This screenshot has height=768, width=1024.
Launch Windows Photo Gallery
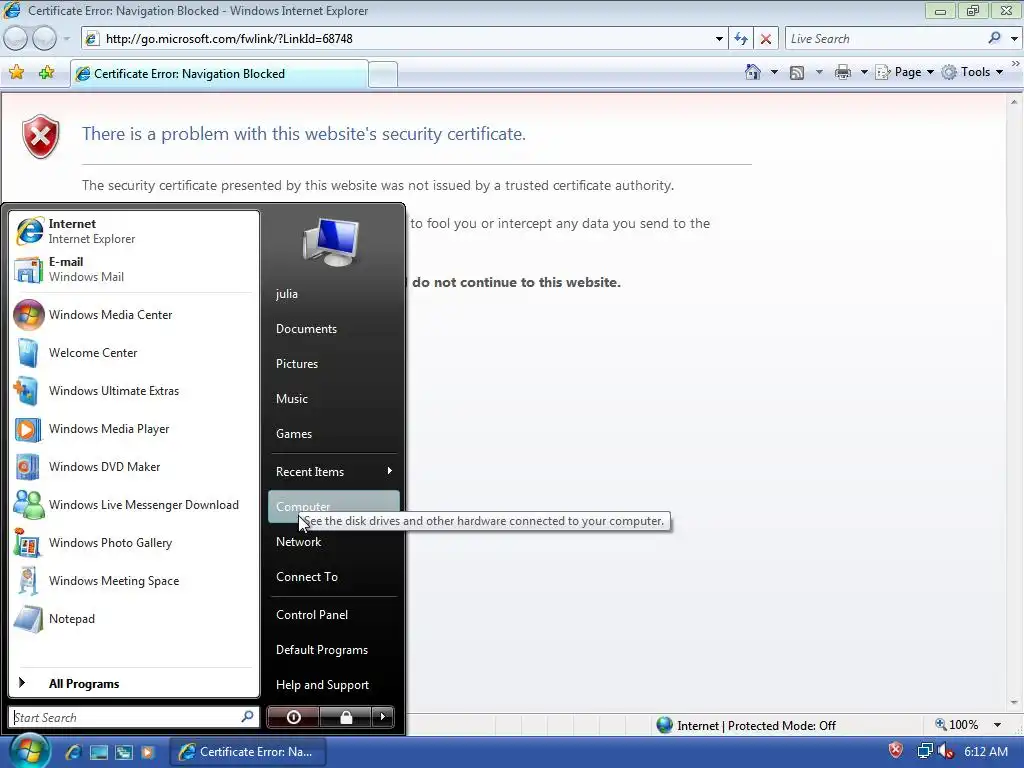(x=134, y=543)
